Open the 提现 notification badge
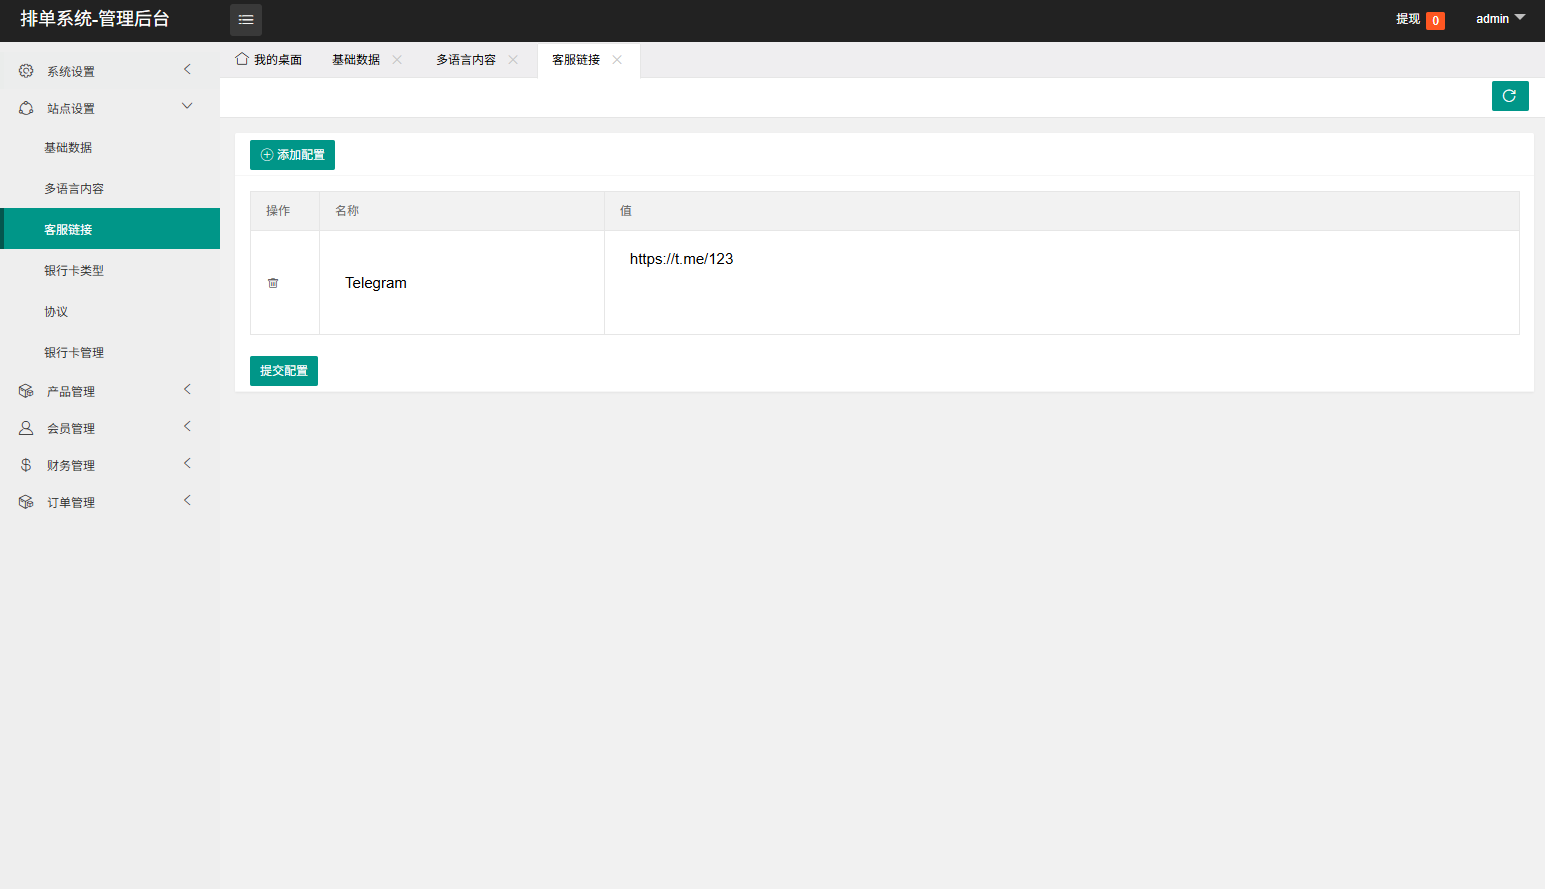 coord(1434,20)
